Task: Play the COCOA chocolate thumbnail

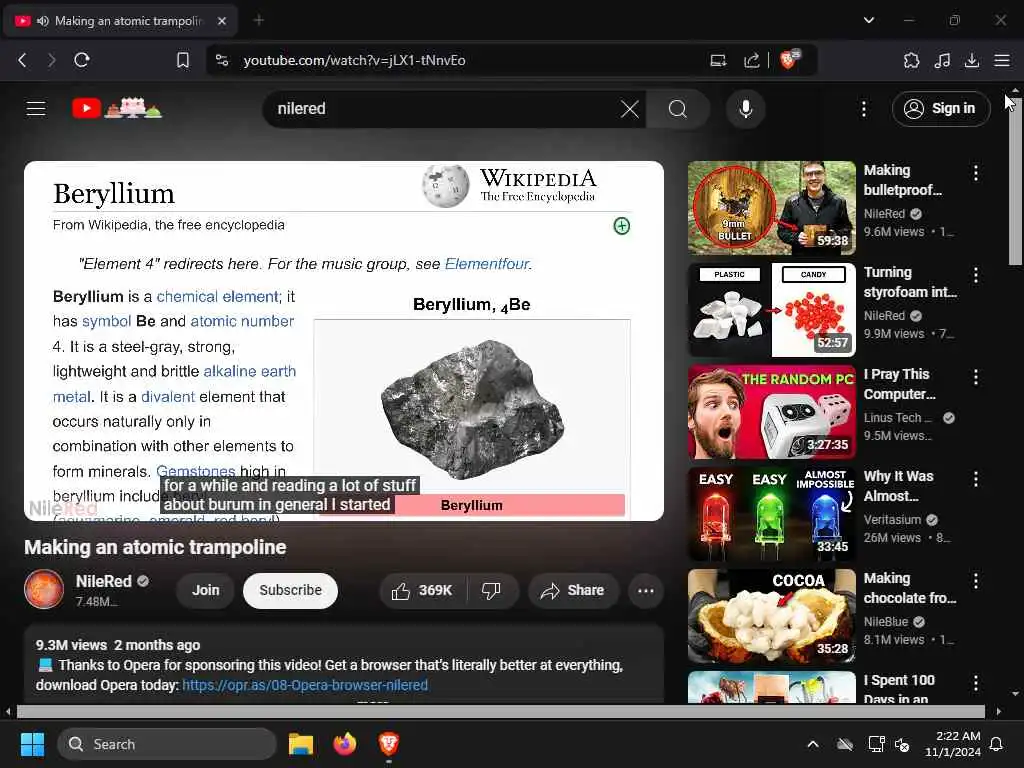Action: tap(771, 616)
